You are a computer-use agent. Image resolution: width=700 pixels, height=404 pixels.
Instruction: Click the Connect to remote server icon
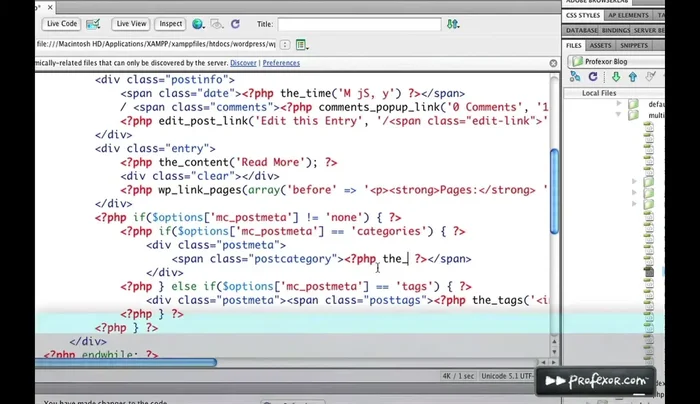(x=576, y=78)
